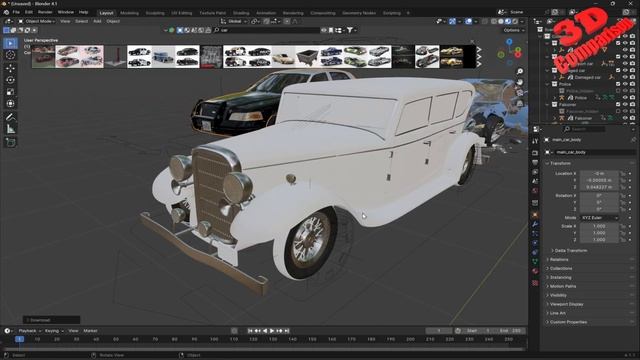This screenshot has height=360, width=640.
Task: Toggle the camera view gizmo
Action: 520,93
